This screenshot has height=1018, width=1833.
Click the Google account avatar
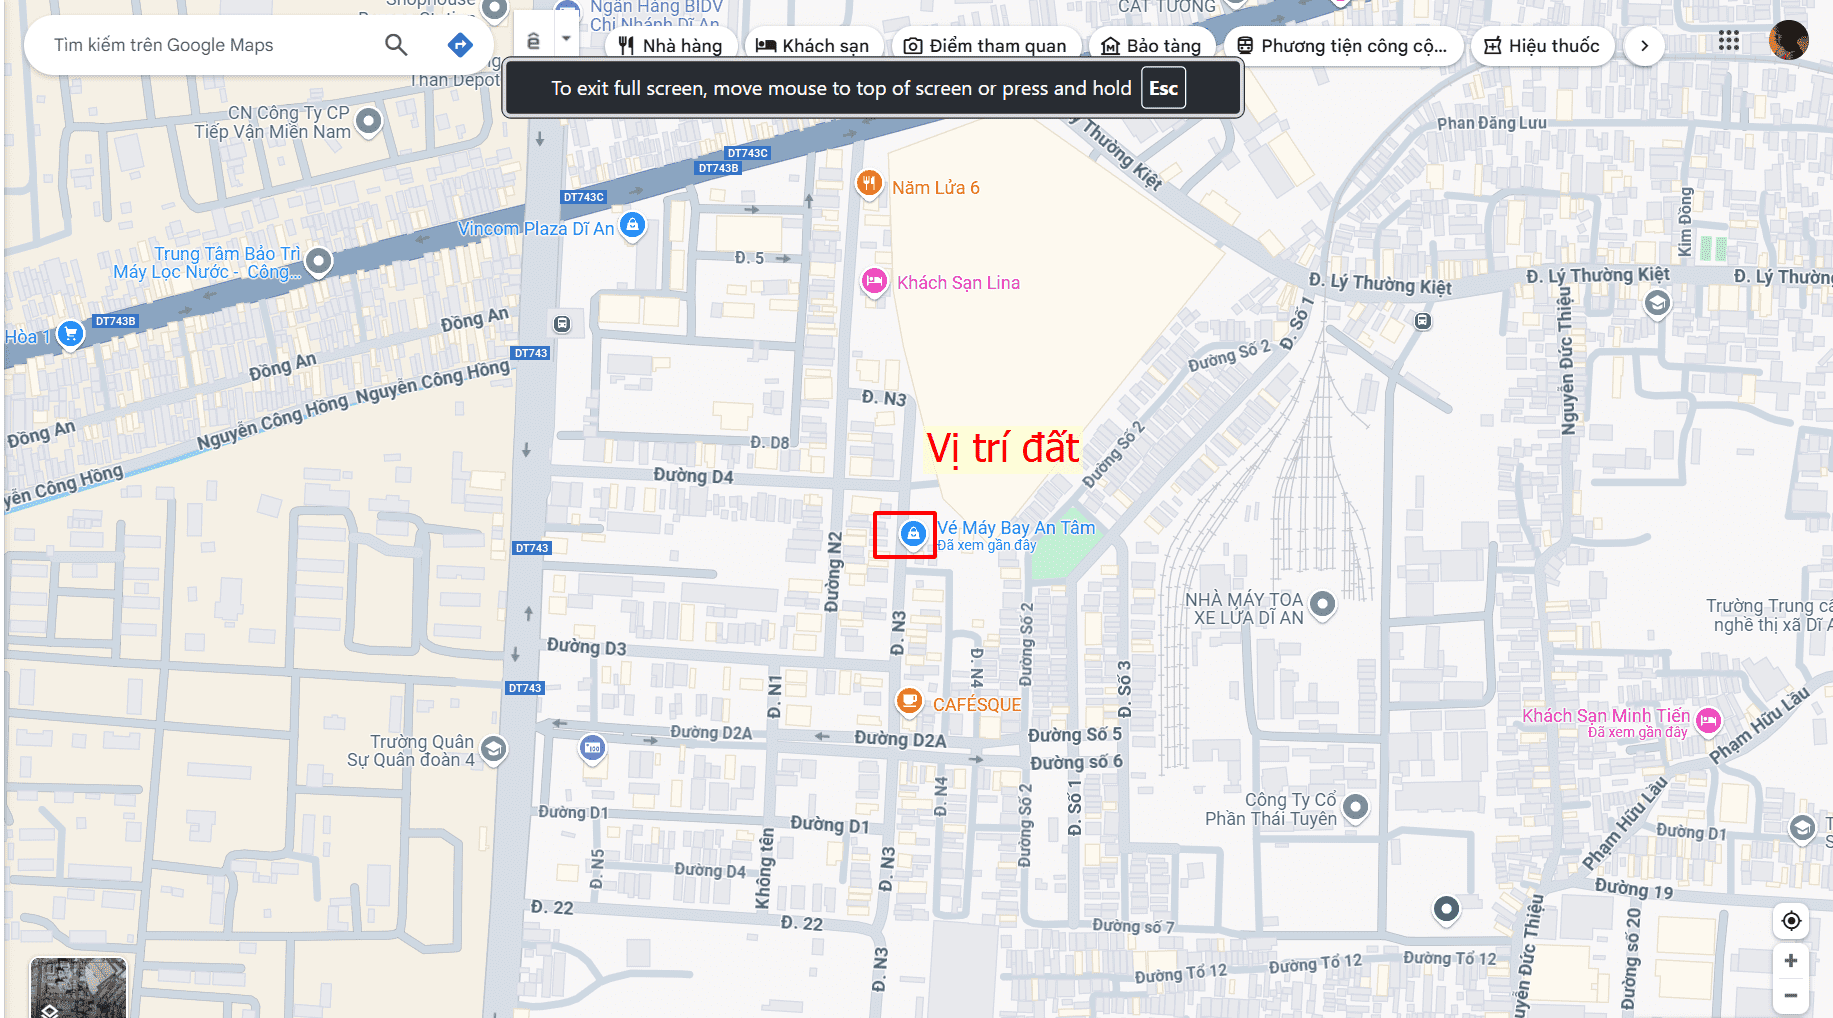point(1787,41)
